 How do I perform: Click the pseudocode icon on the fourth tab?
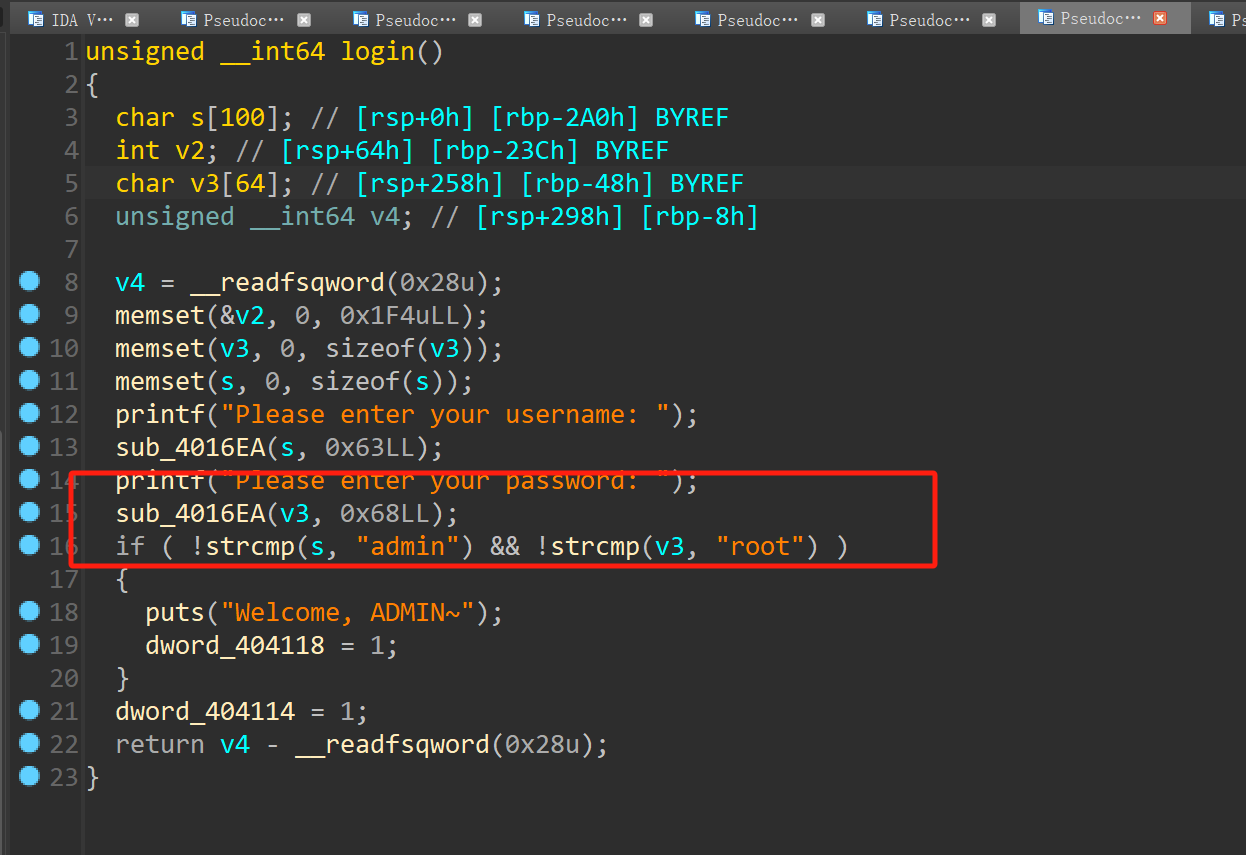[x=530, y=17]
